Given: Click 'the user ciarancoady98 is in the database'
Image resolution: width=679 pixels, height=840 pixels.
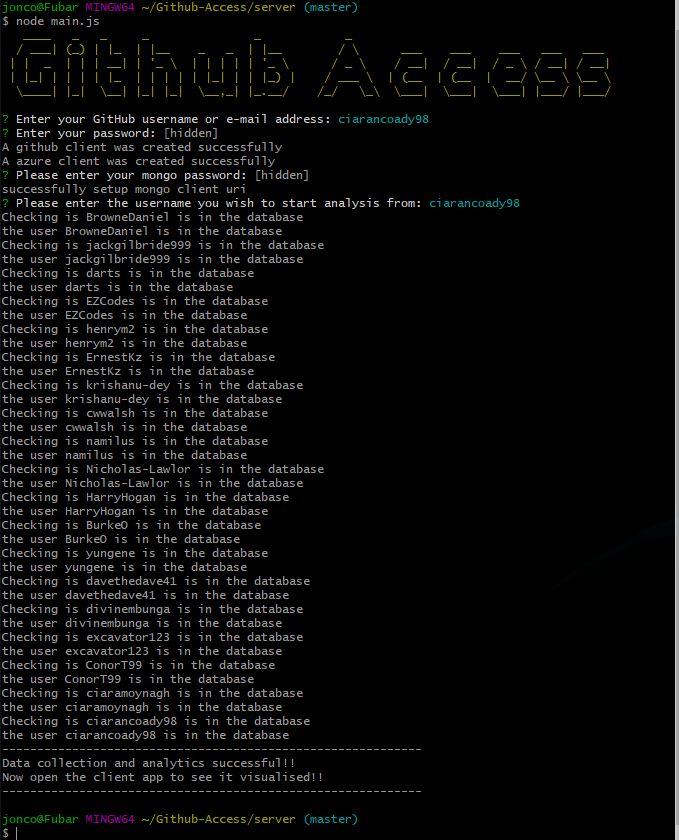Looking at the screenshot, I should point(145,735).
